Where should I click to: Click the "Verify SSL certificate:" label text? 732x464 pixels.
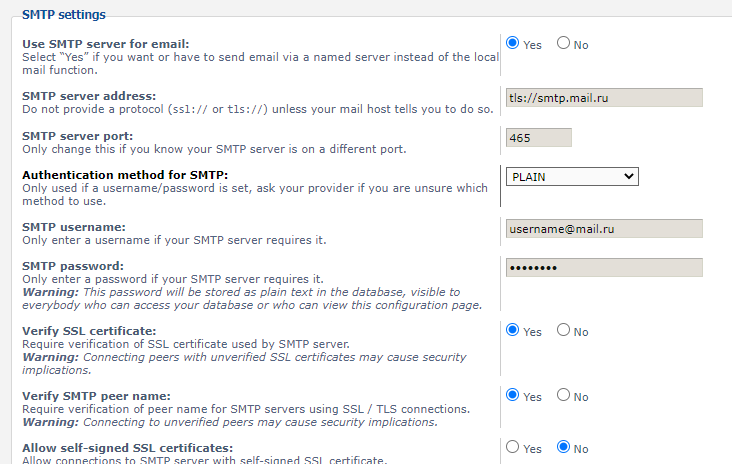point(89,331)
